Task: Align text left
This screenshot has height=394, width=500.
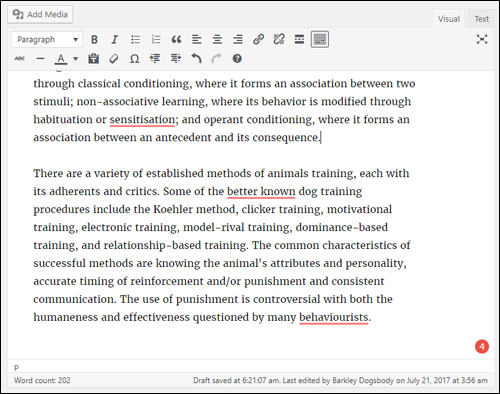Action: coord(197,40)
